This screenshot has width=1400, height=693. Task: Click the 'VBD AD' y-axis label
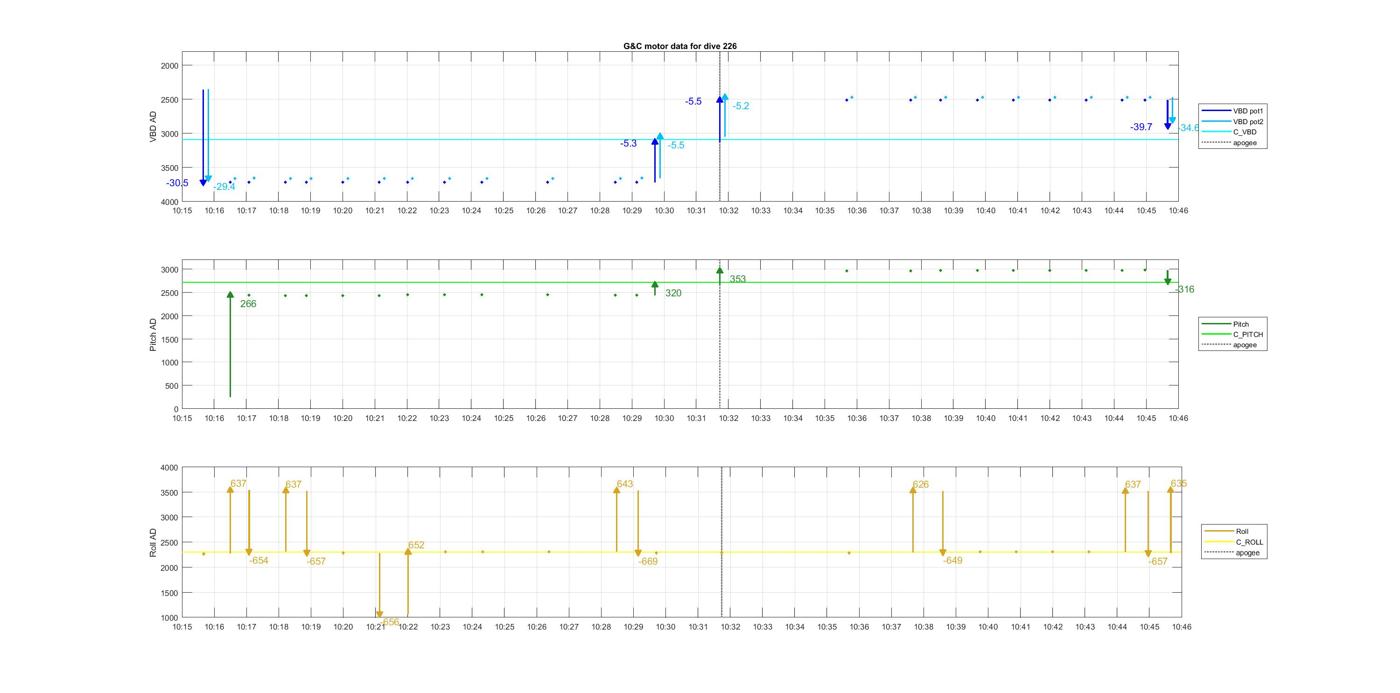pyautogui.click(x=153, y=128)
